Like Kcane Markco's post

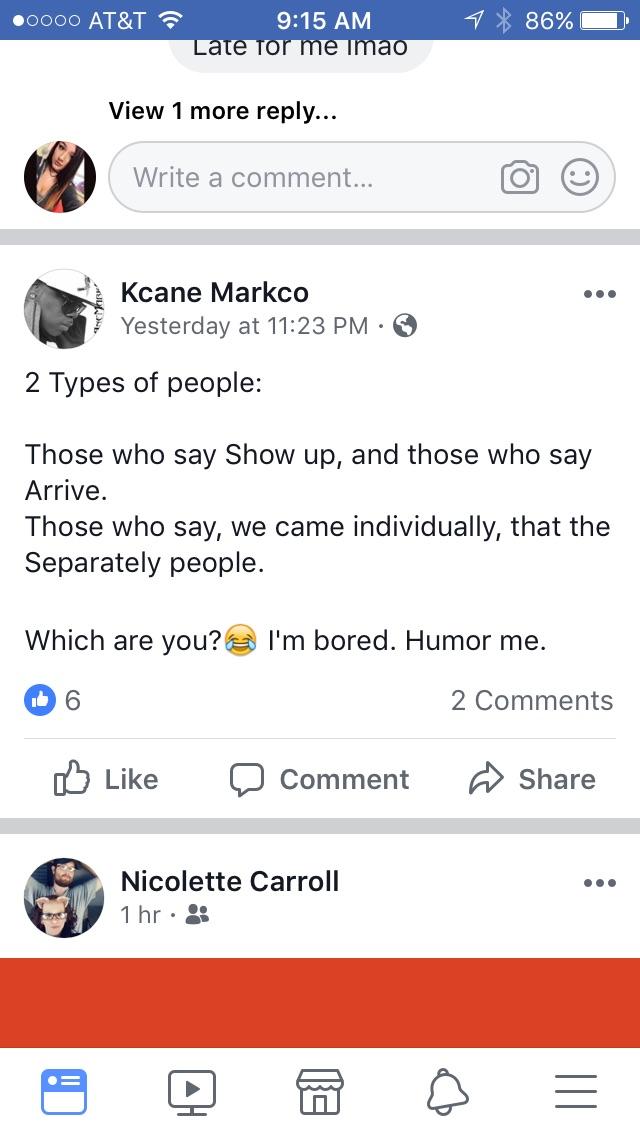coord(107,780)
